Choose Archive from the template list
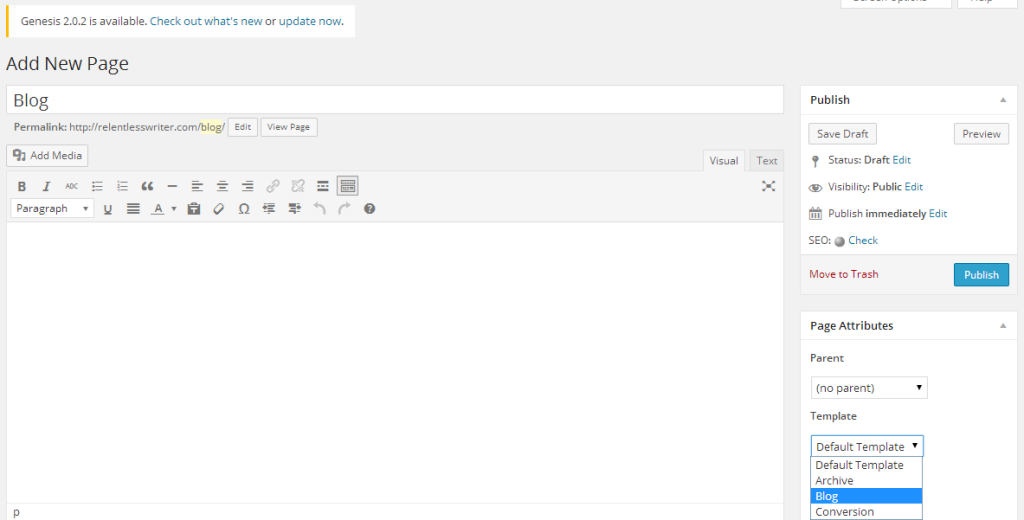1024x520 pixels. coord(834,481)
